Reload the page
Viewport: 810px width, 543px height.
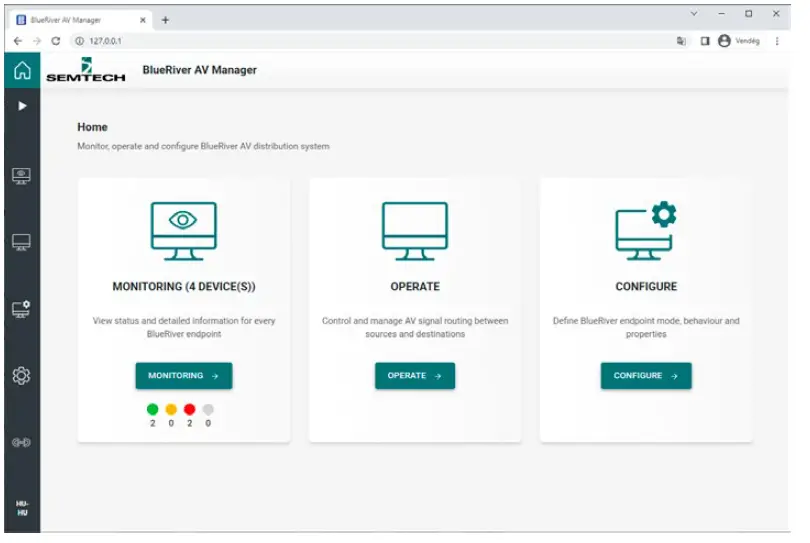click(56, 41)
